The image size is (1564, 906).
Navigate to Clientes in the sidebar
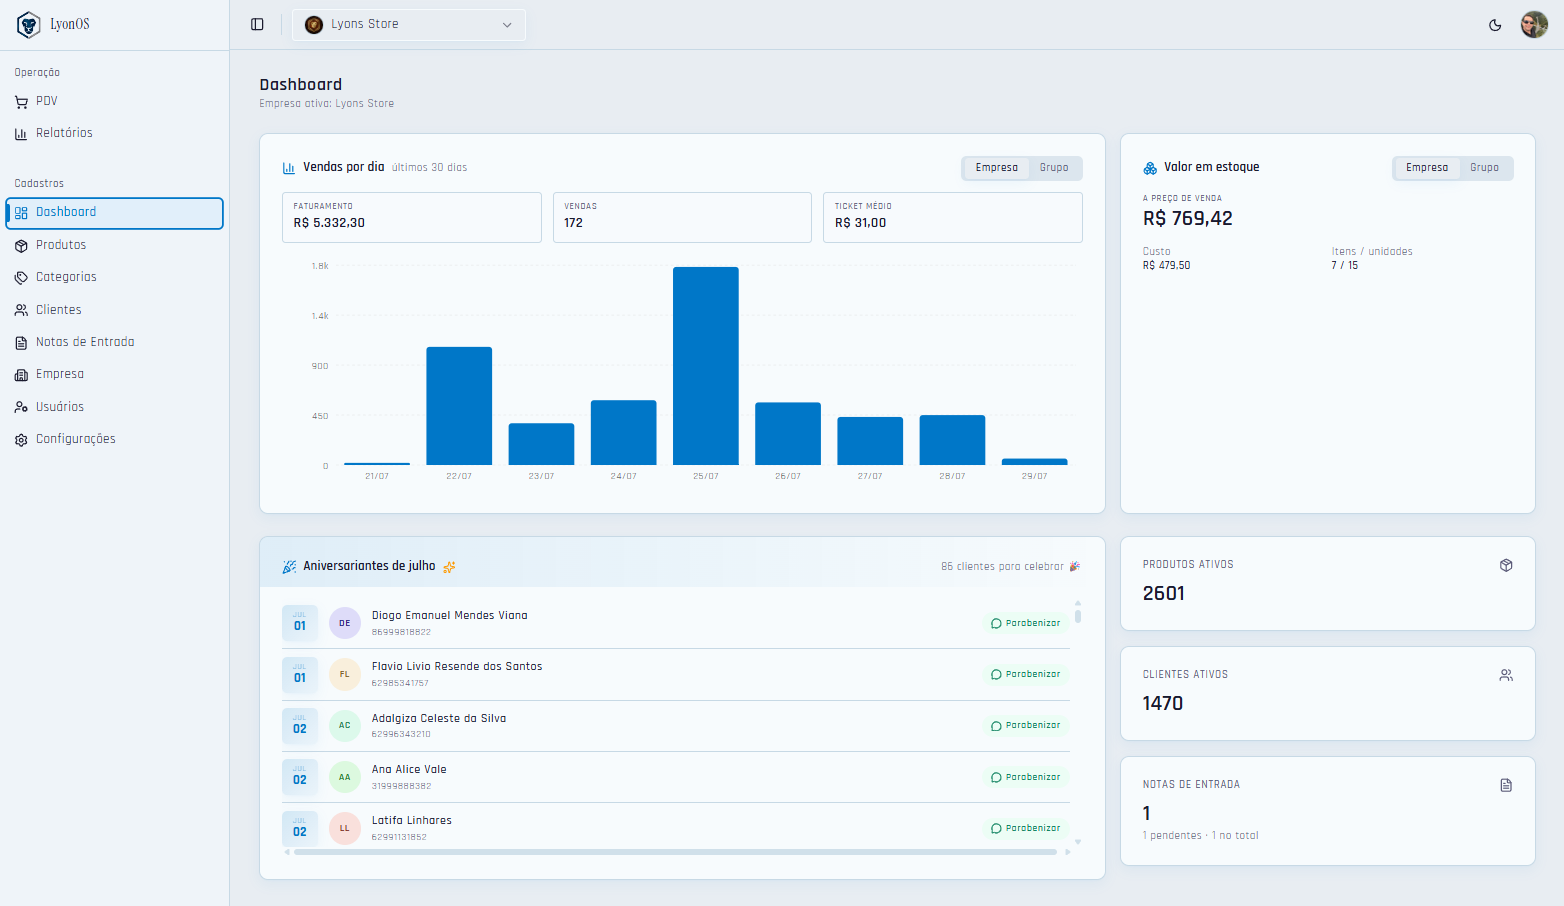pyautogui.click(x=115, y=310)
